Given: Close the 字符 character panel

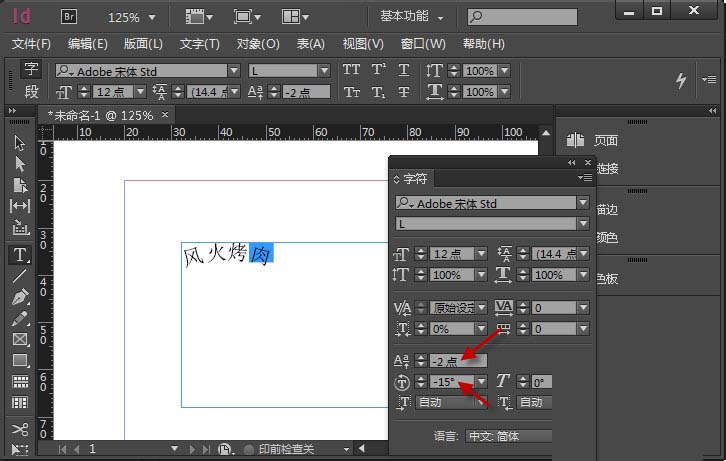Looking at the screenshot, I should (588, 162).
